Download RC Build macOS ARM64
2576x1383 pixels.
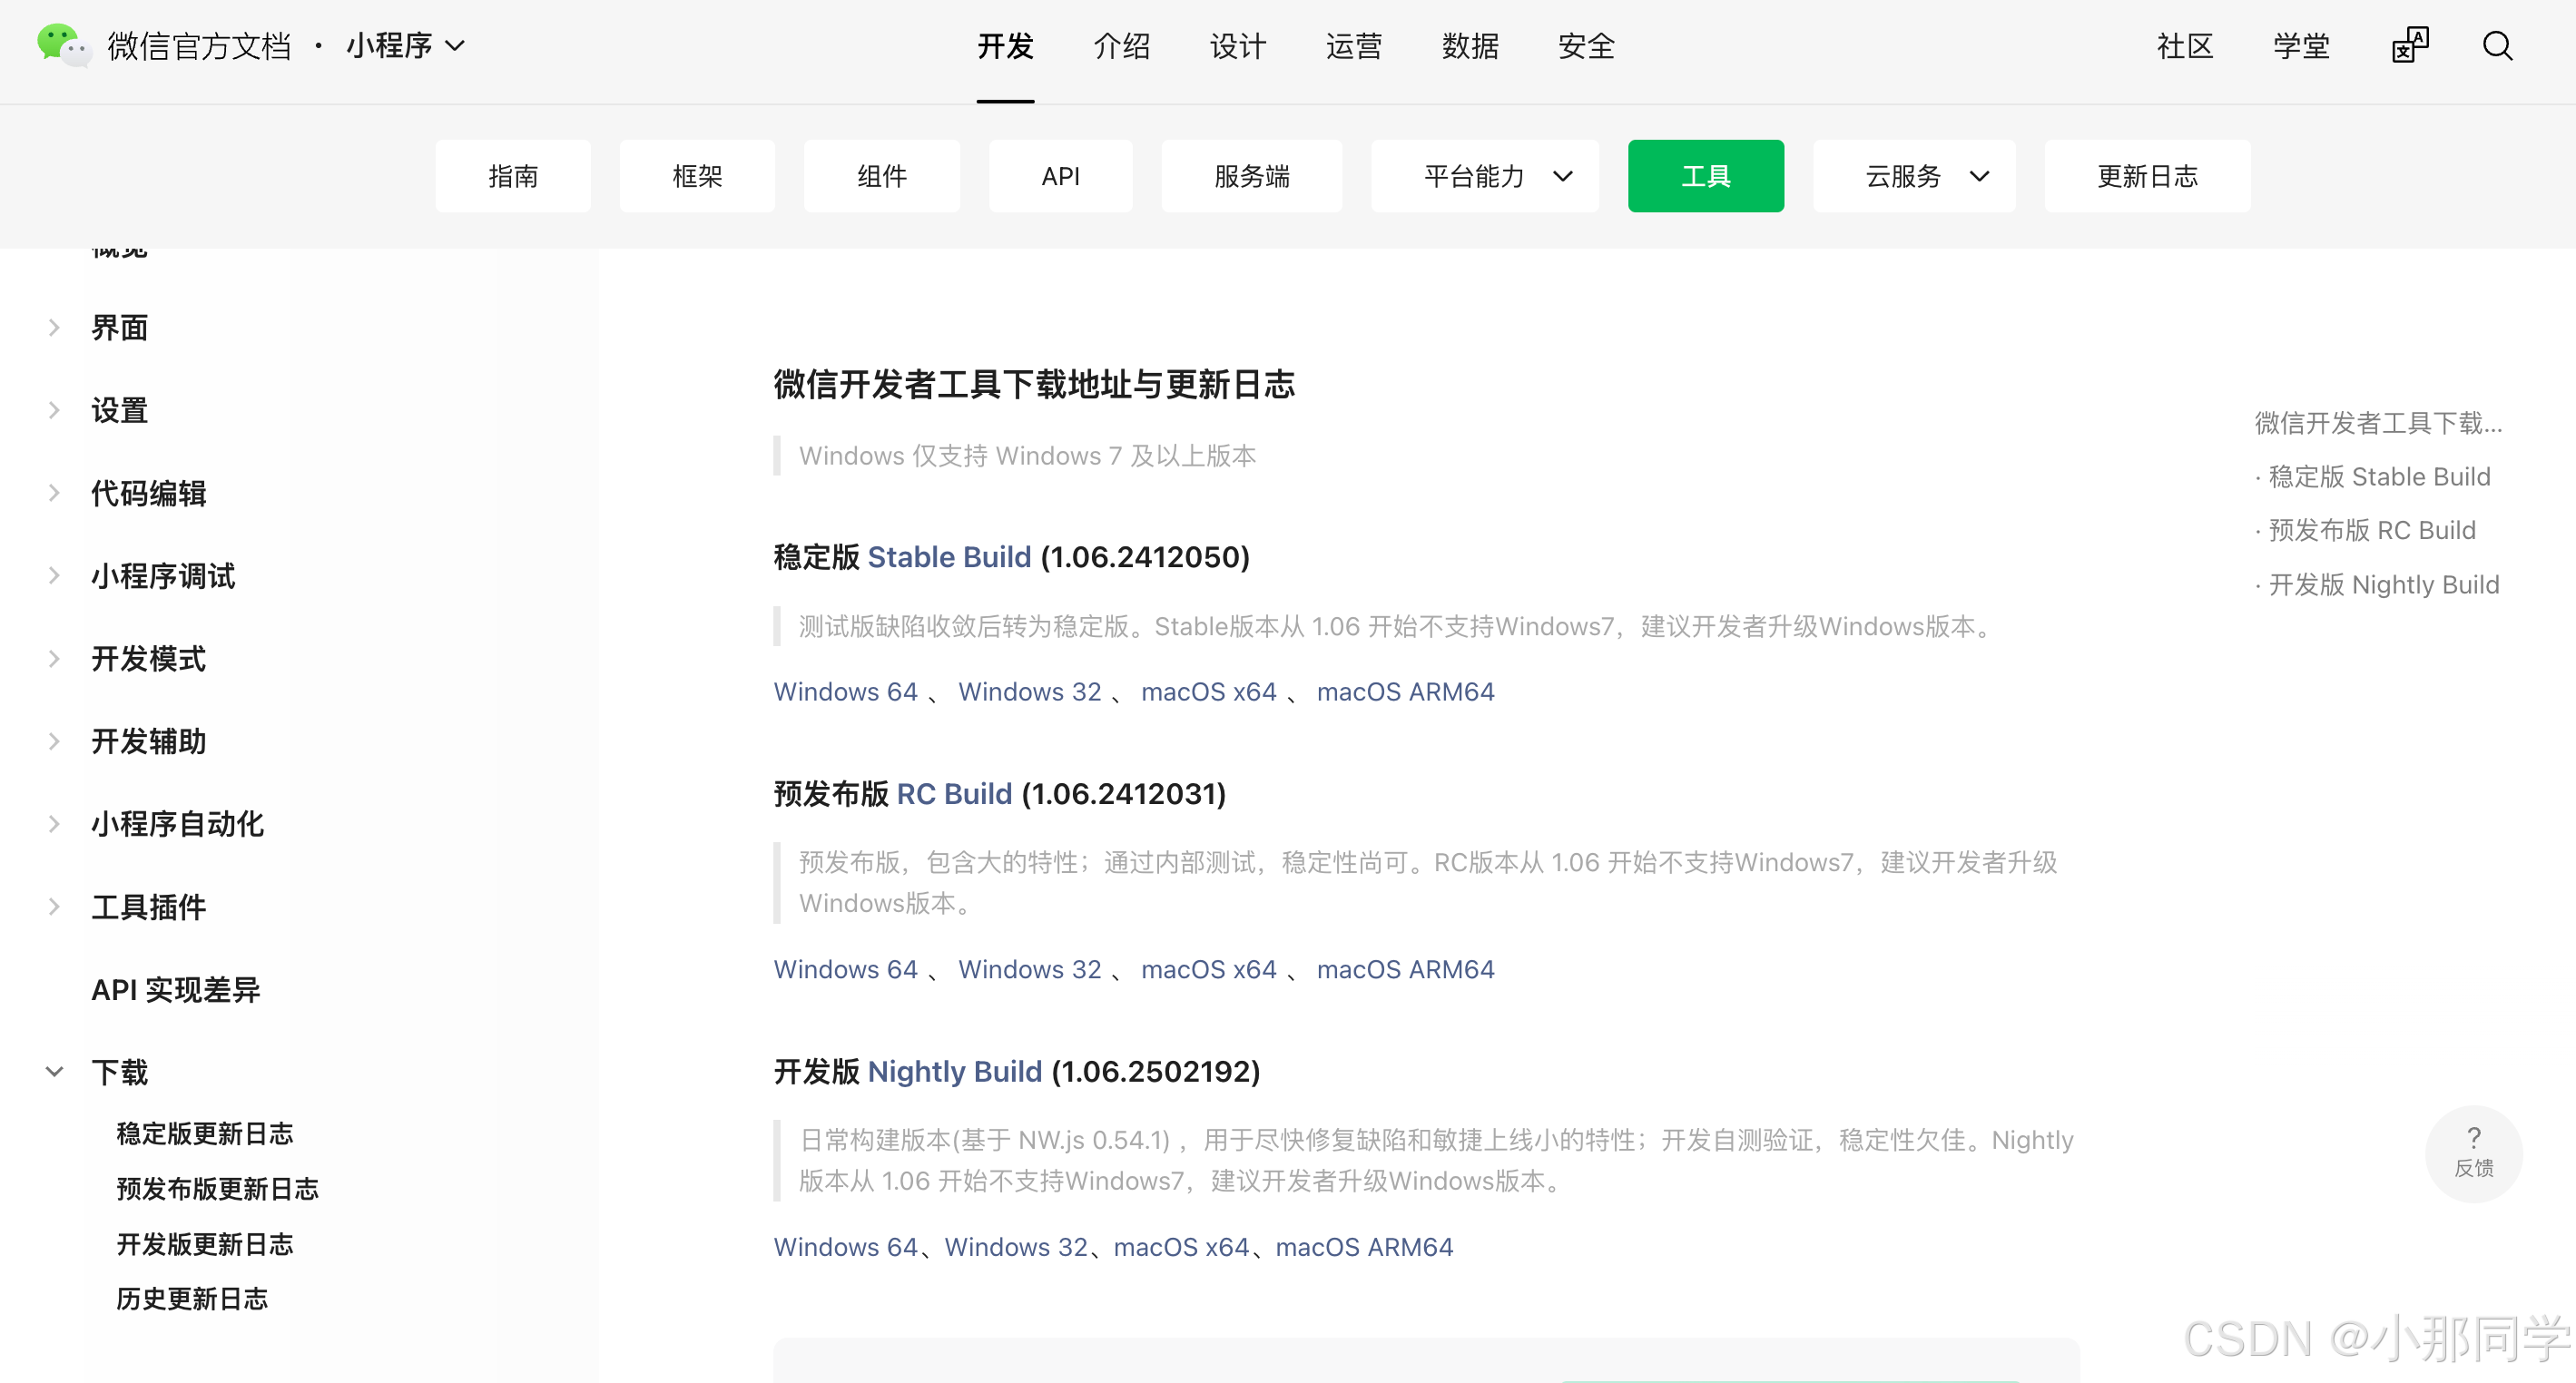(x=1405, y=969)
